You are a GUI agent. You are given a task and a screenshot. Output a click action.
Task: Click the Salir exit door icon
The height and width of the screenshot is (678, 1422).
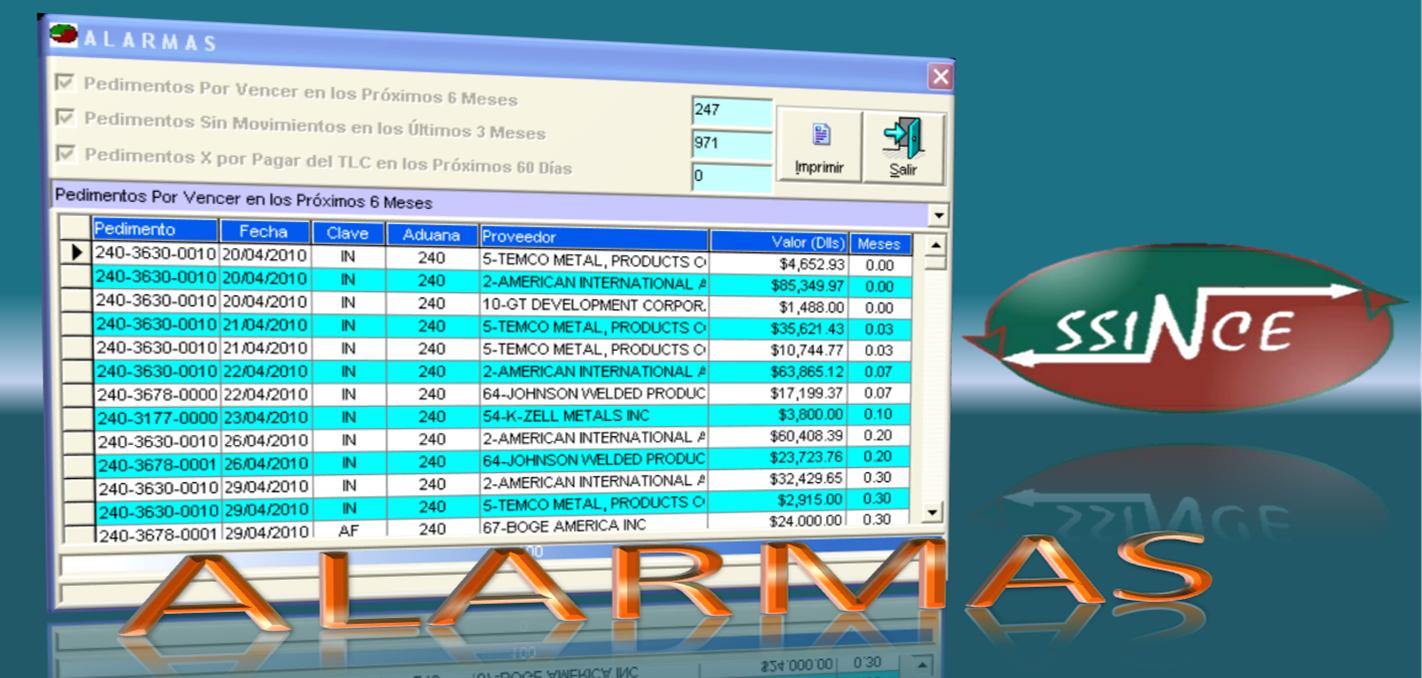click(x=903, y=137)
